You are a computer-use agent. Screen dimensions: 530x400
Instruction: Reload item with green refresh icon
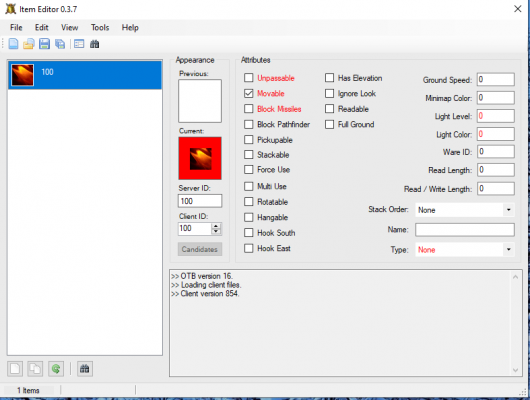tap(56, 369)
